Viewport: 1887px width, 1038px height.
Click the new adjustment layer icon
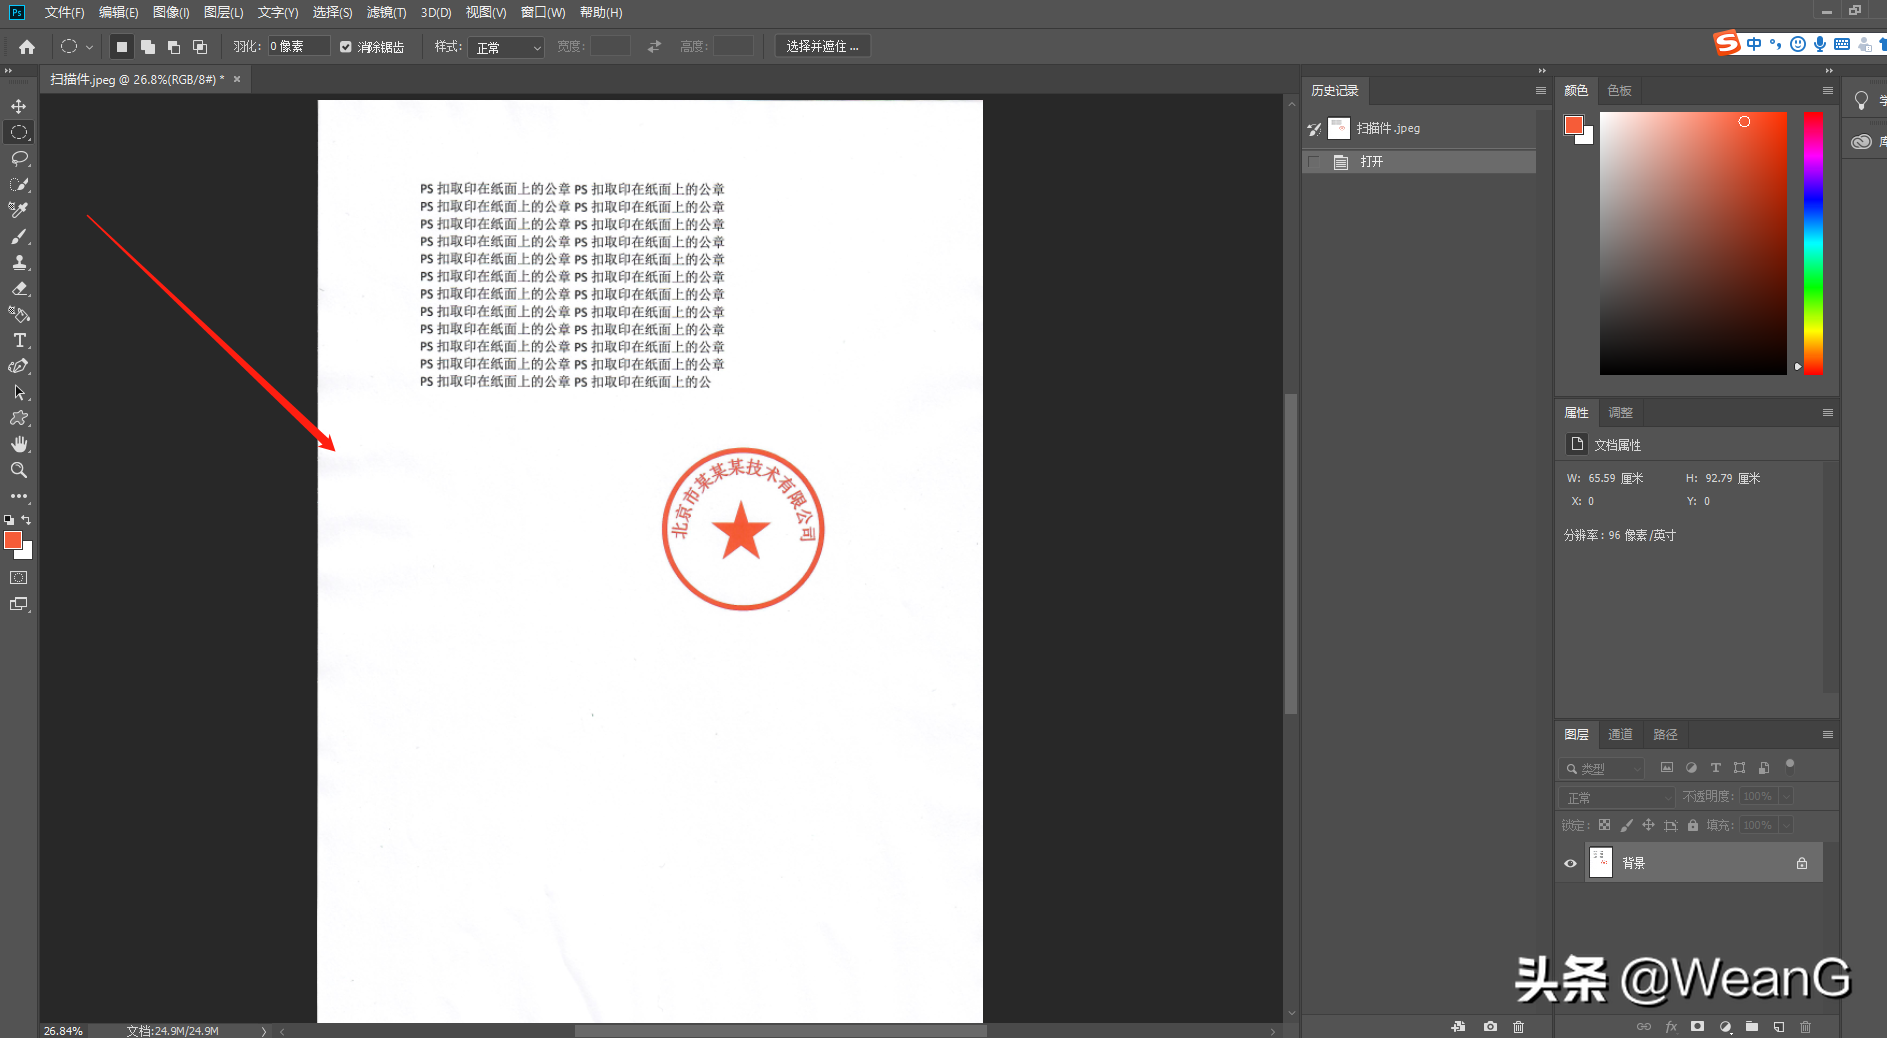pos(1725,1027)
